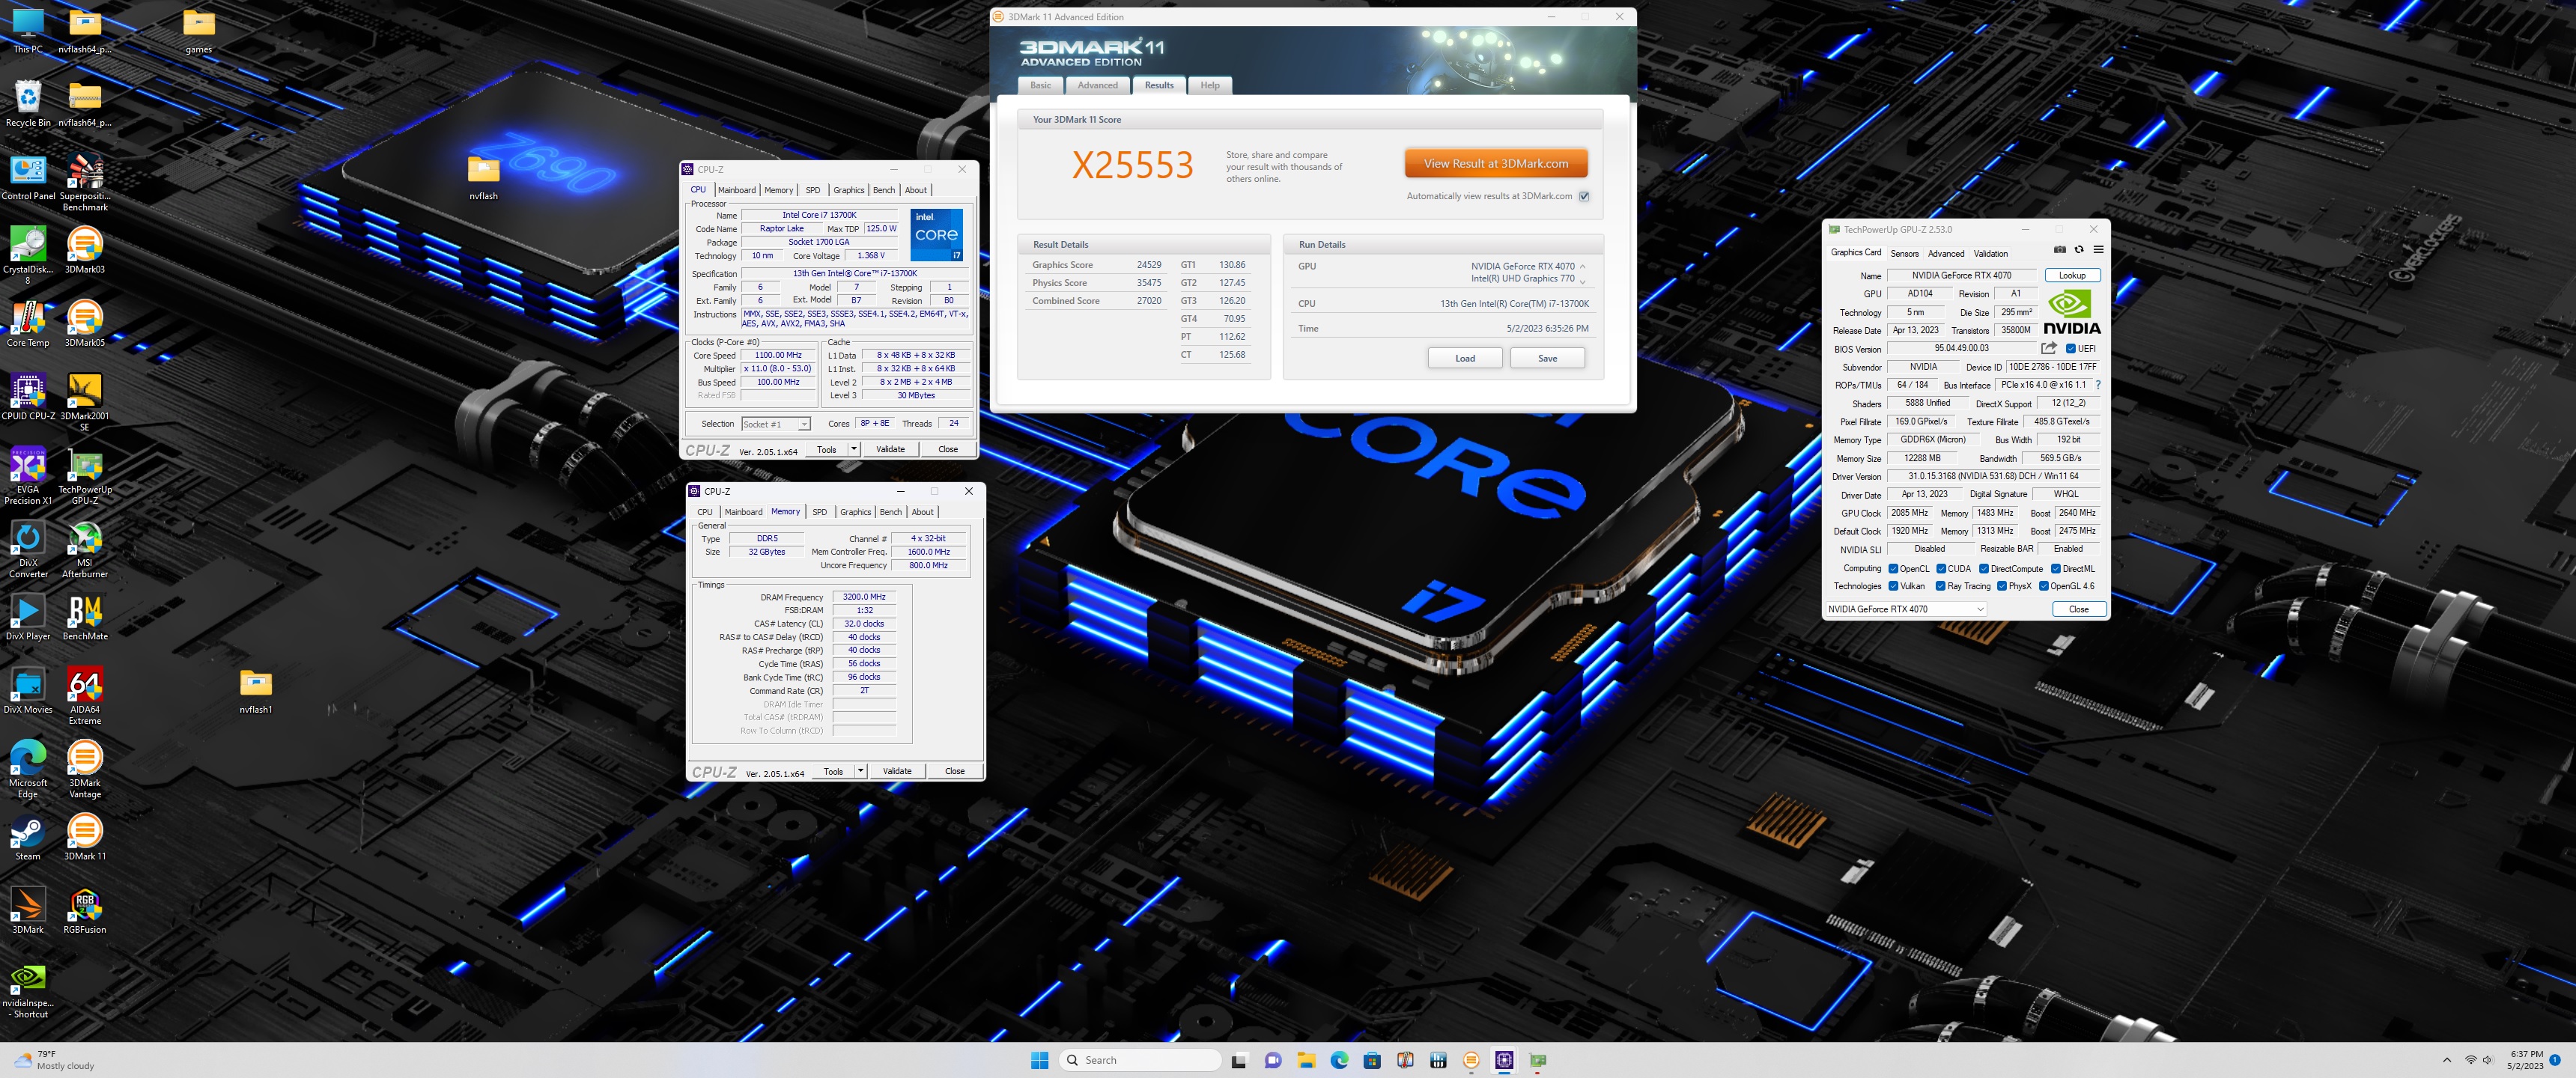Open the RGBFusion desktop icon
This screenshot has height=1078, width=2576.
[x=85, y=910]
